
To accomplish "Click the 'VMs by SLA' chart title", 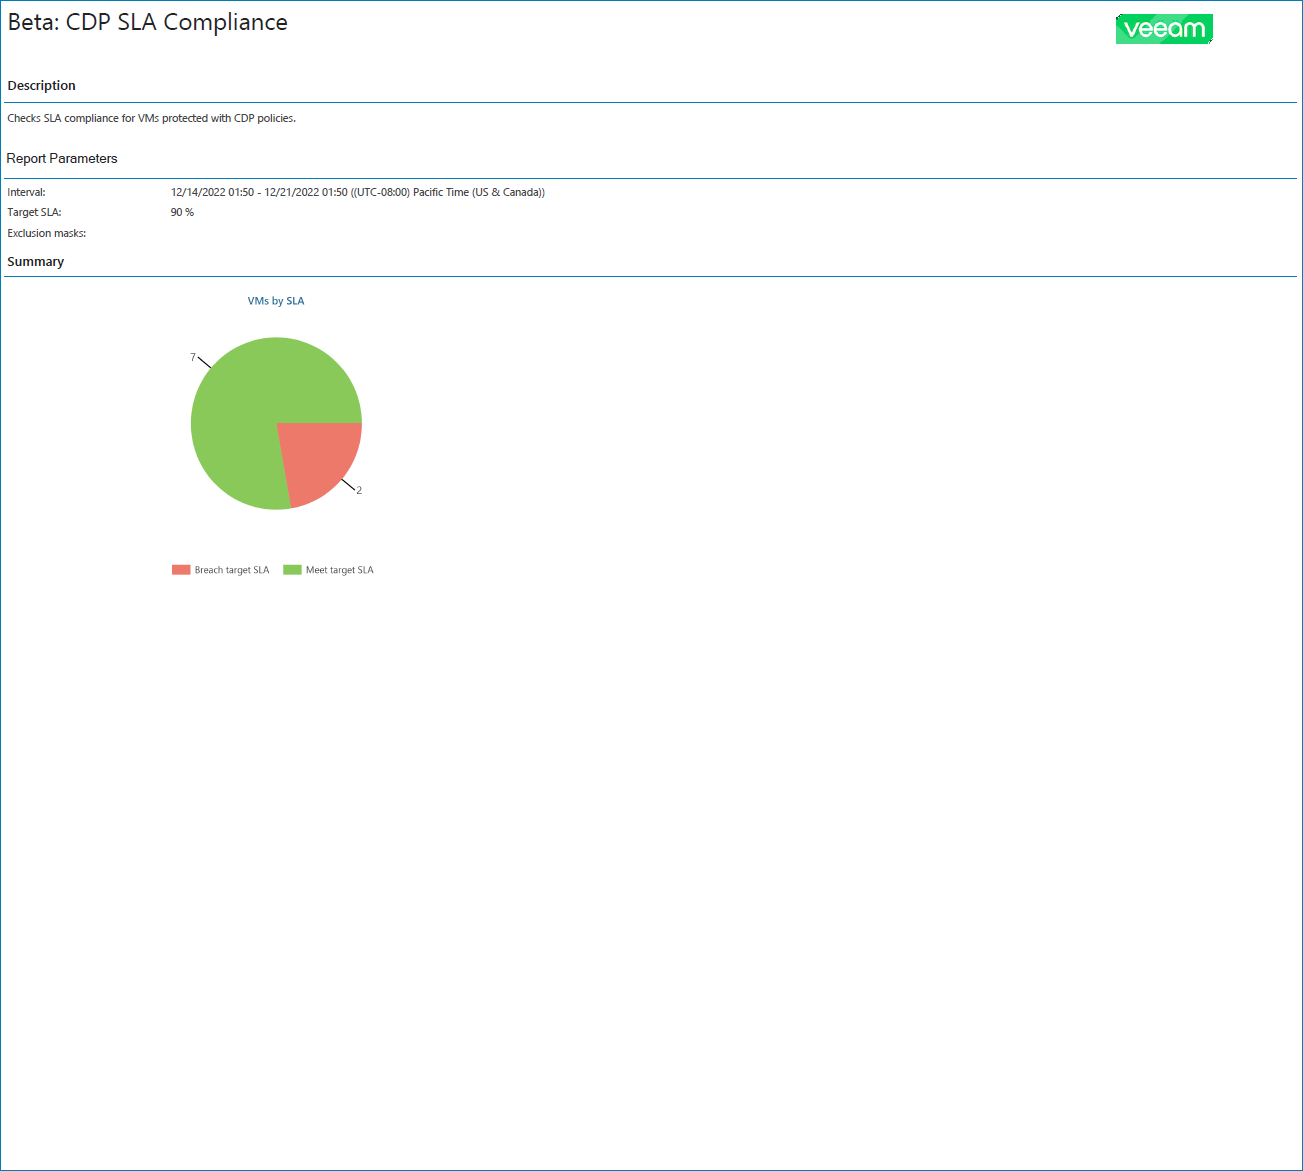I will pos(276,301).
